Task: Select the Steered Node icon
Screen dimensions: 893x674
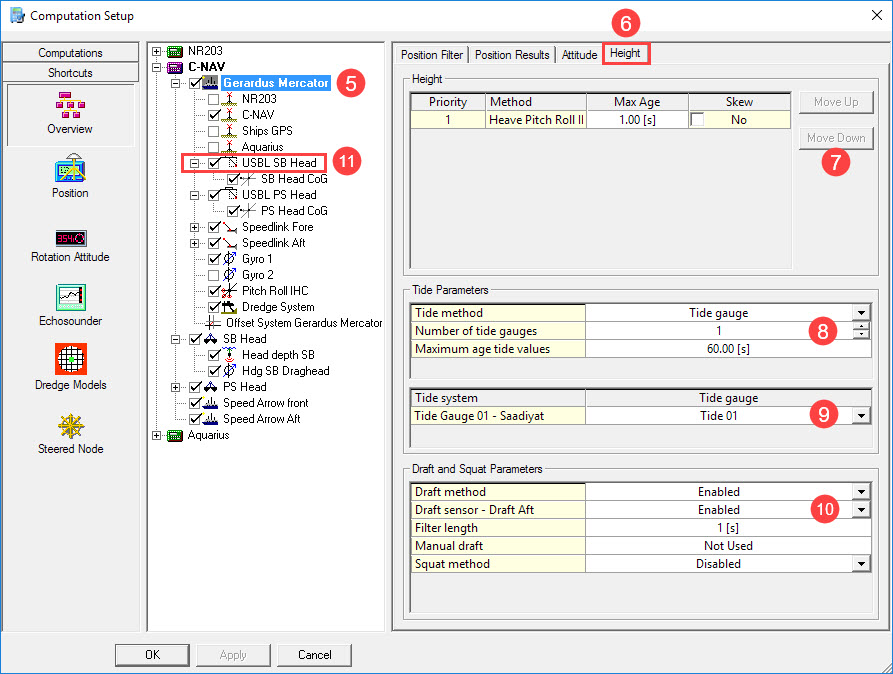Action: pyautogui.click(x=70, y=426)
